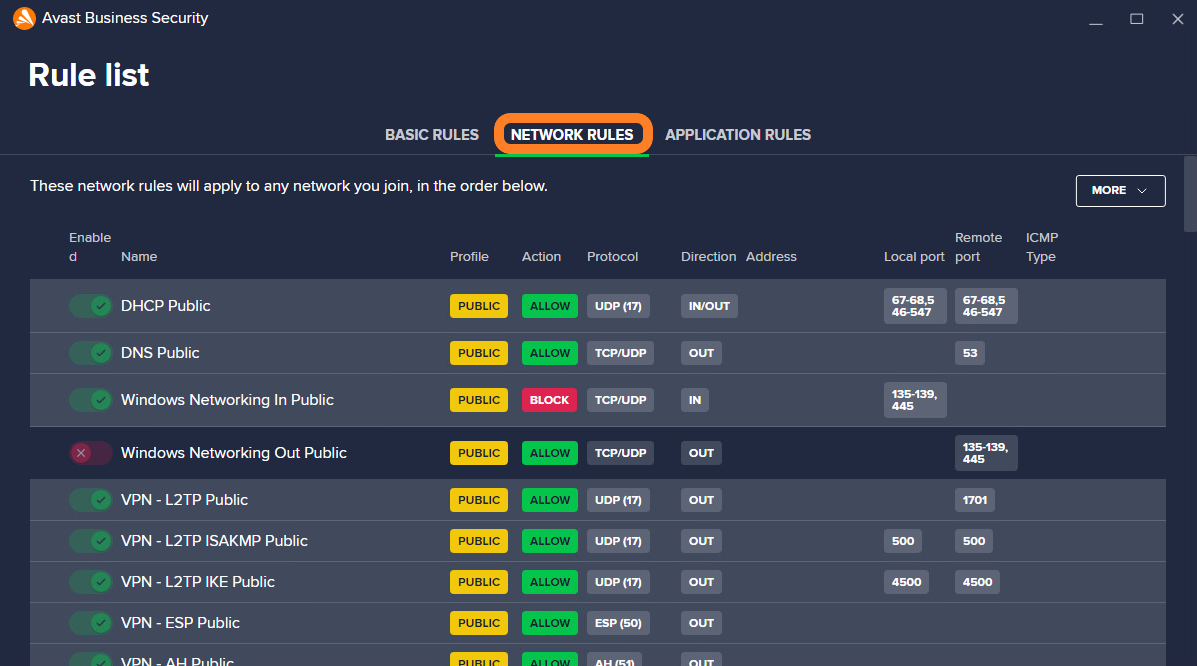Click PUBLIC badge in DNS Public row
This screenshot has width=1197, height=666.
[479, 353]
